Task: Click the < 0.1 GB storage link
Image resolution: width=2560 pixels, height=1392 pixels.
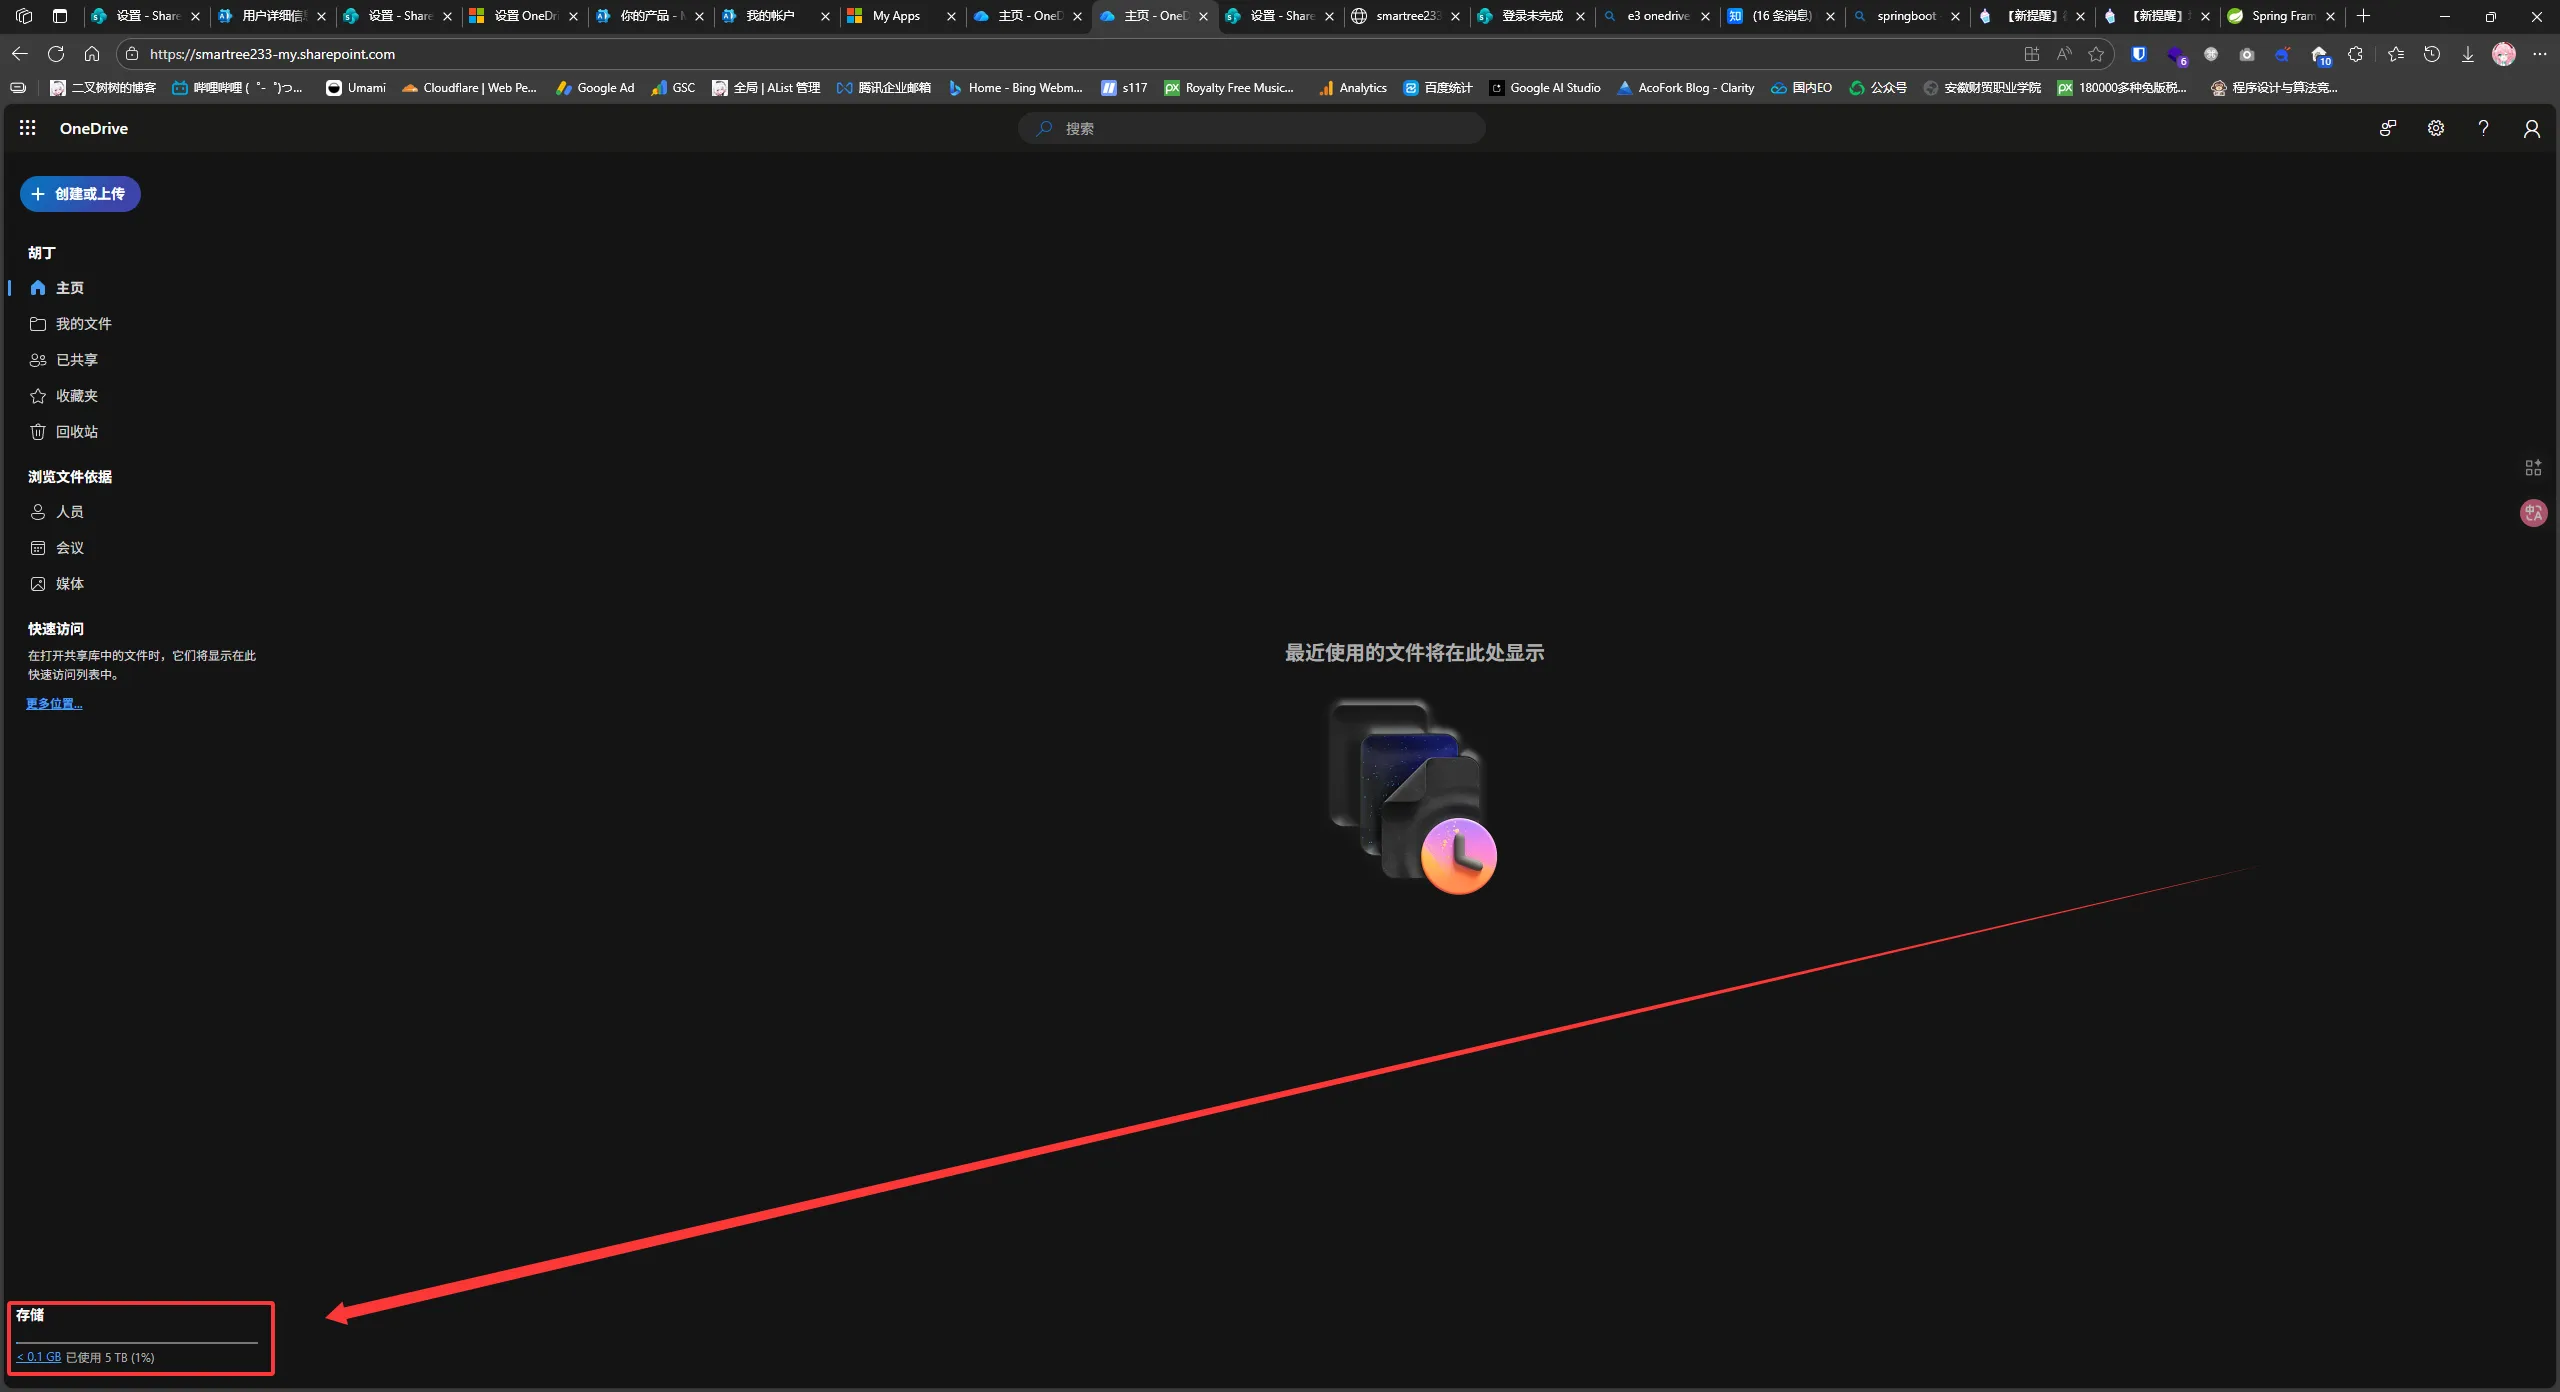Action: pos(39,1357)
